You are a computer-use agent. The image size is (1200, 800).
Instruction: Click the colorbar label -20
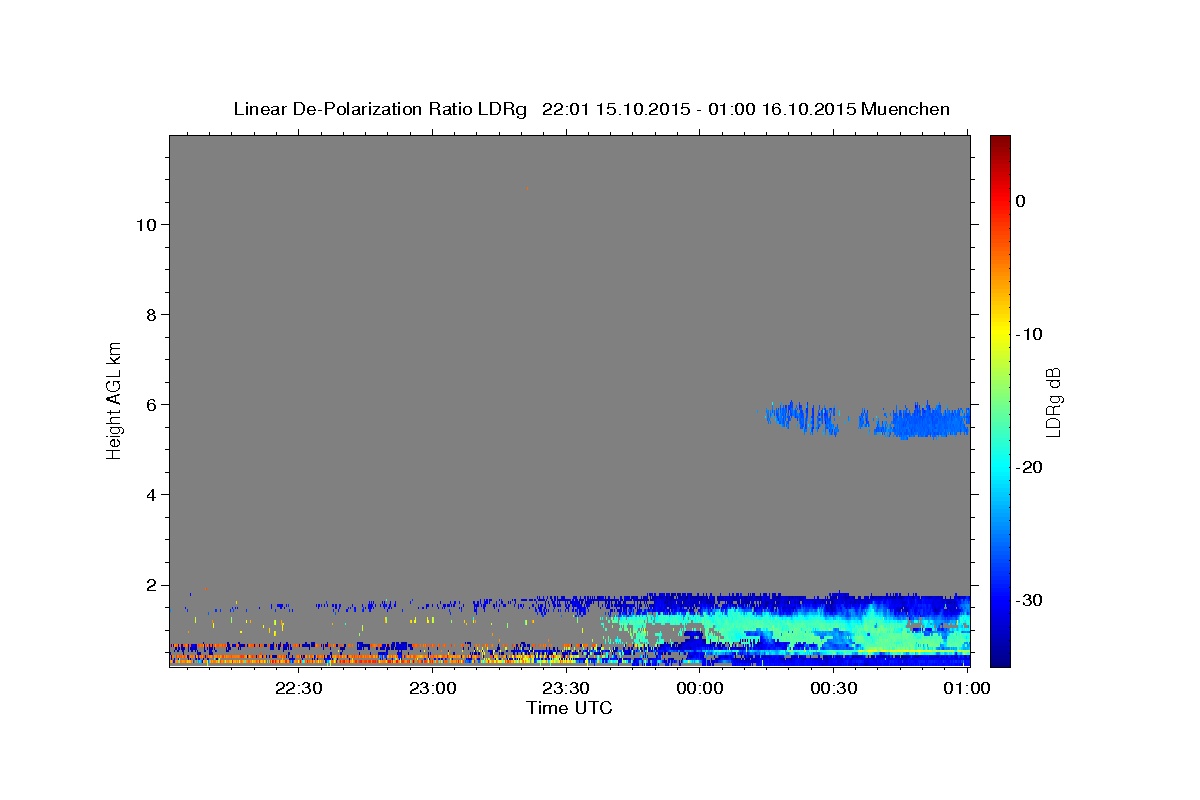pos(1029,467)
